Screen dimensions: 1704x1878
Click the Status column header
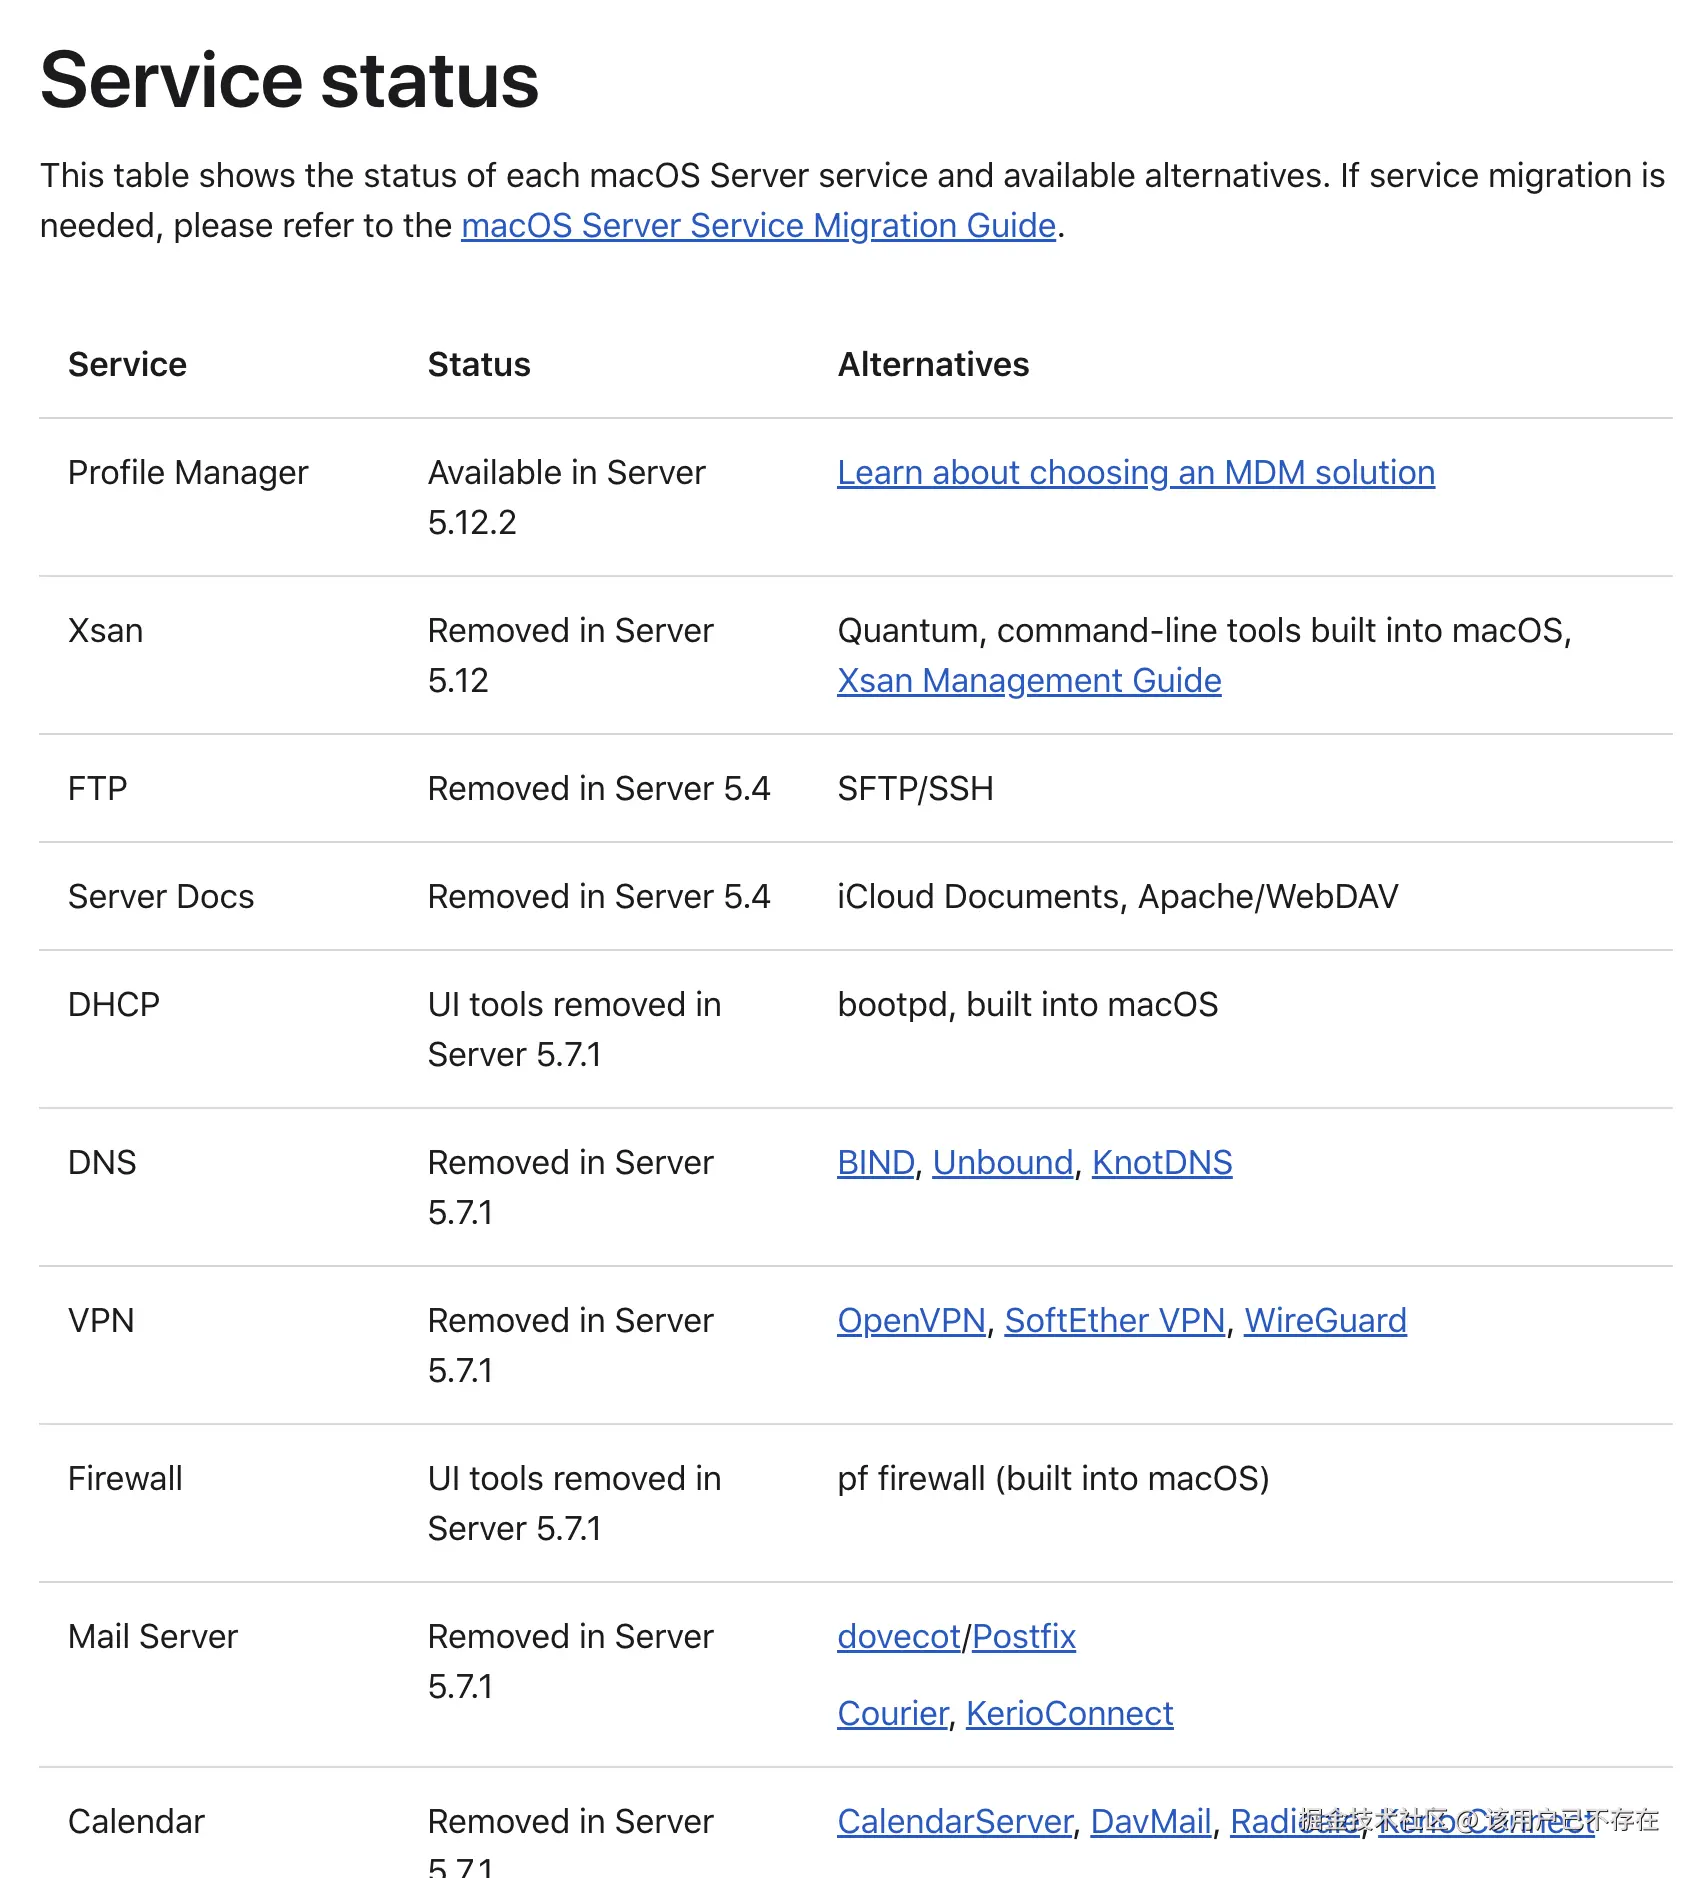pos(478,365)
